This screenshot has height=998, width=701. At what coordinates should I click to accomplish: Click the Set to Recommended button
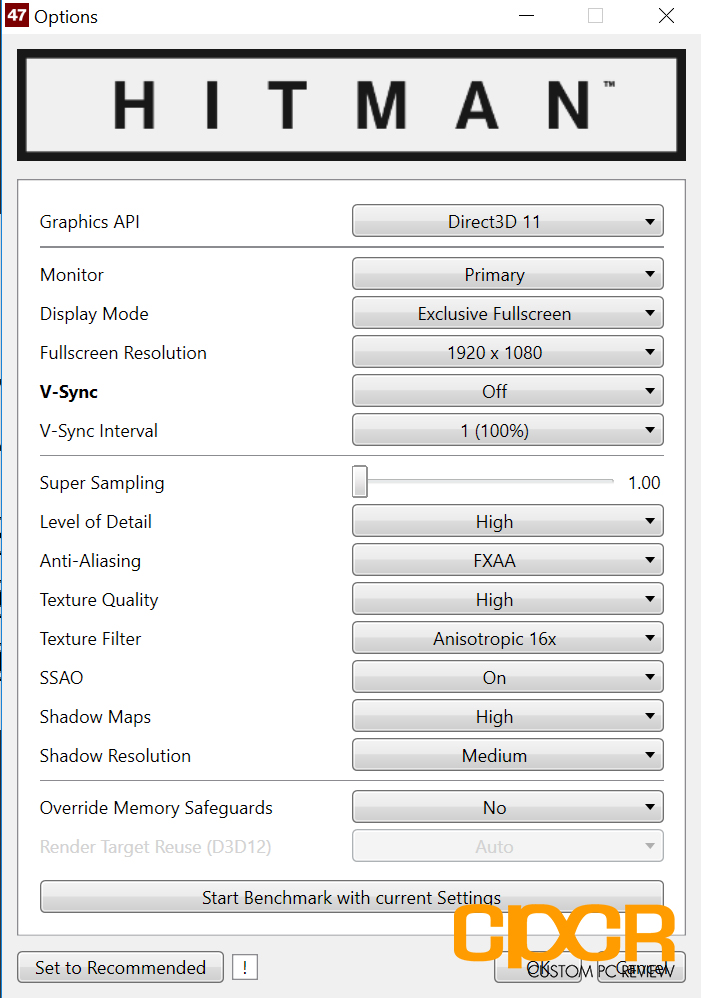coord(120,967)
